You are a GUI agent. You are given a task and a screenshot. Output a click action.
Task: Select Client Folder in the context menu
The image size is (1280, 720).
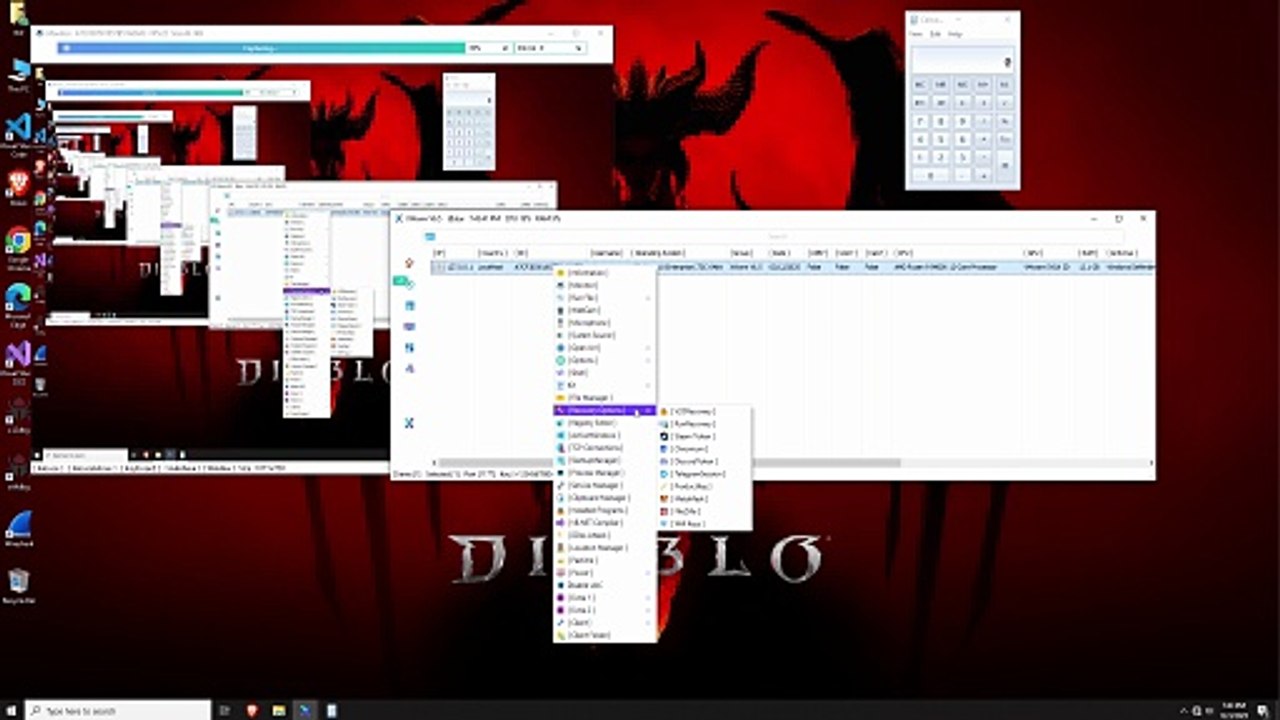point(604,635)
